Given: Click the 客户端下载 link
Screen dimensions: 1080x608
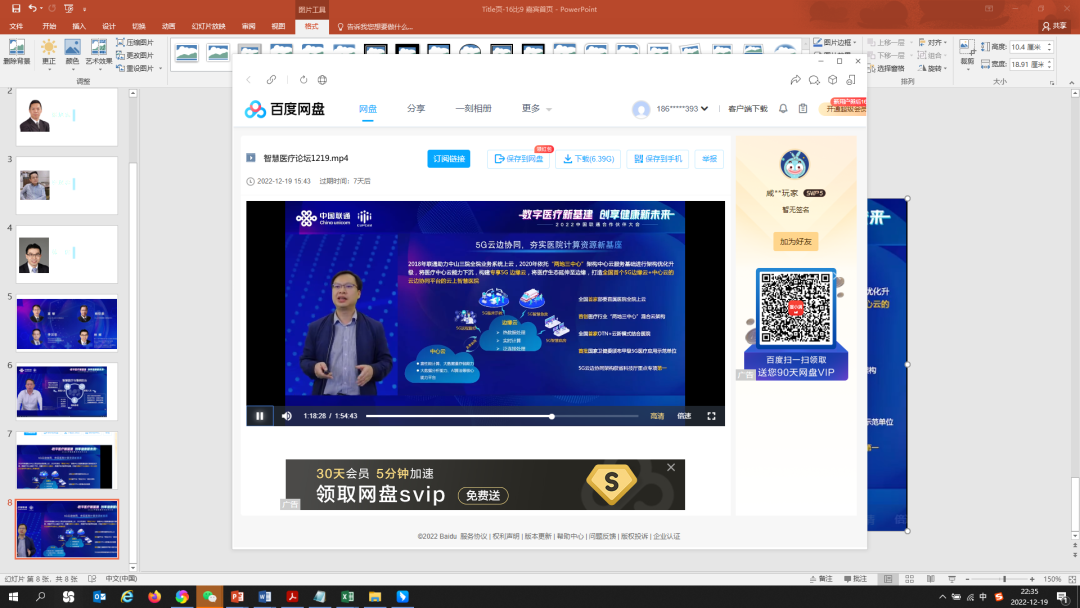Looking at the screenshot, I should click(747, 109).
